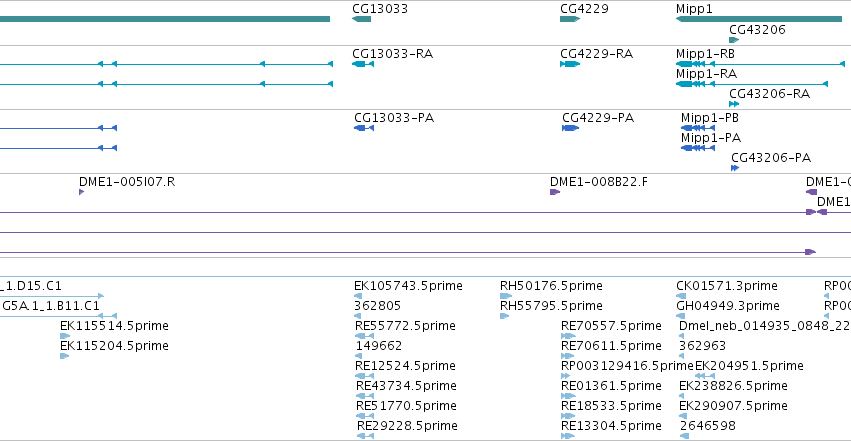The width and height of the screenshot is (851, 441).
Task: Select the CK01571.3prime EST feature
Action: click(681, 296)
